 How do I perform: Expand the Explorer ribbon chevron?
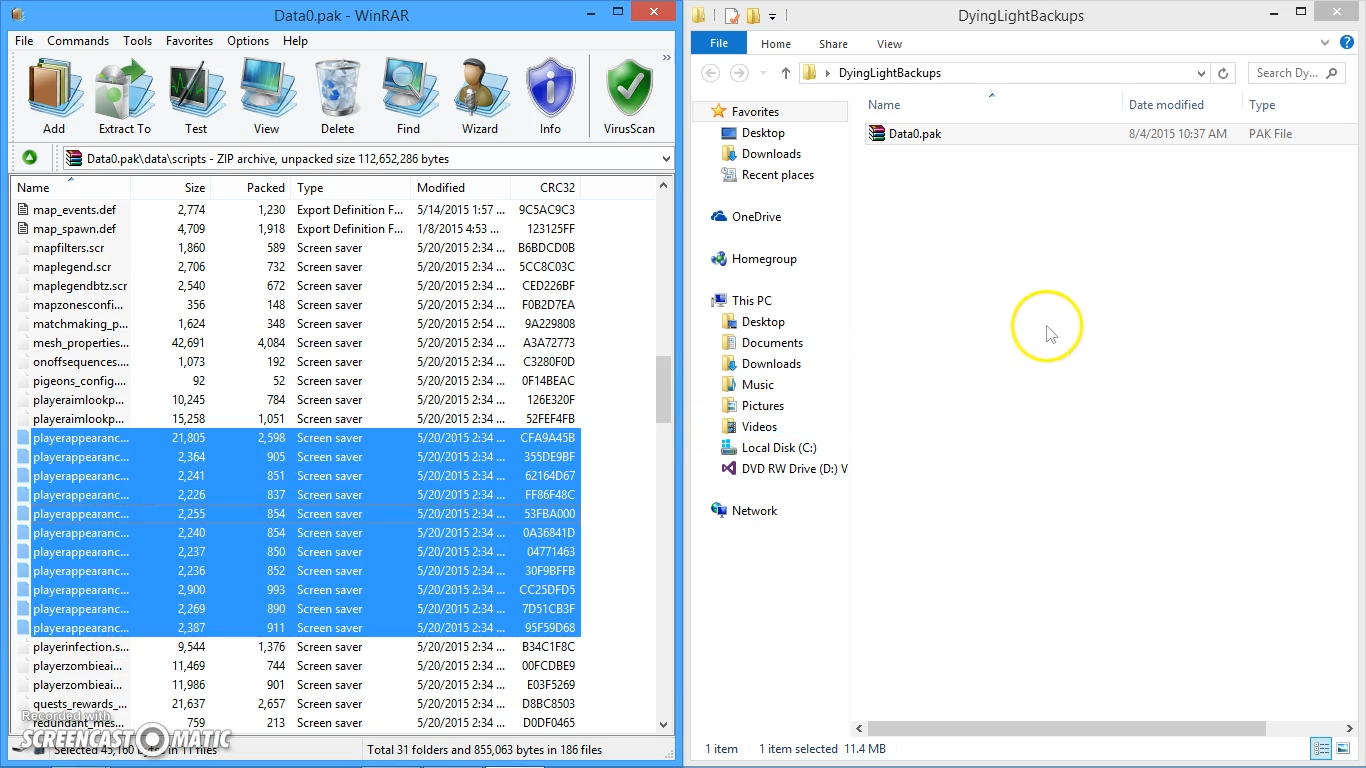pyautogui.click(x=1323, y=43)
